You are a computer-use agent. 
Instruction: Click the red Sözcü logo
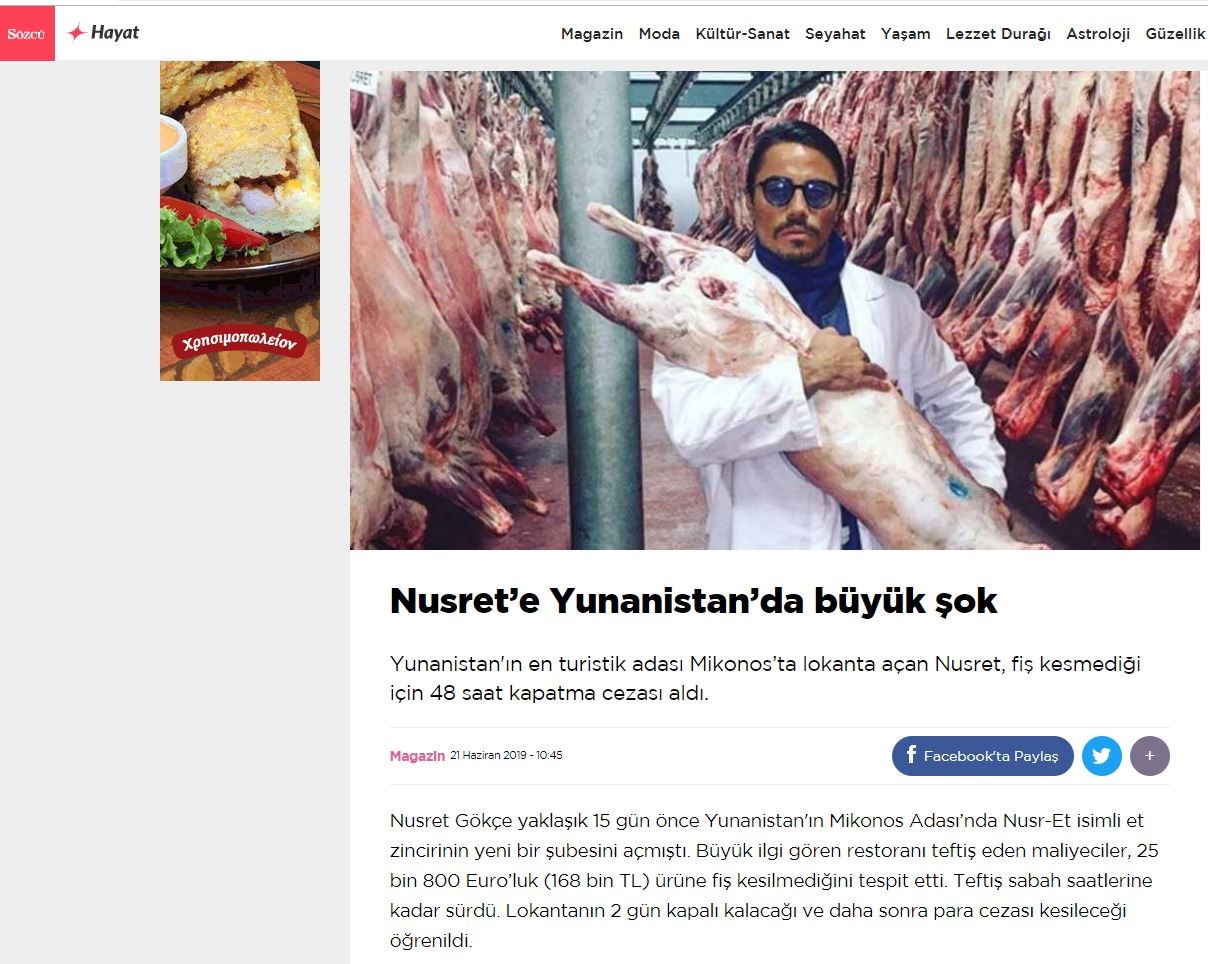[27, 33]
